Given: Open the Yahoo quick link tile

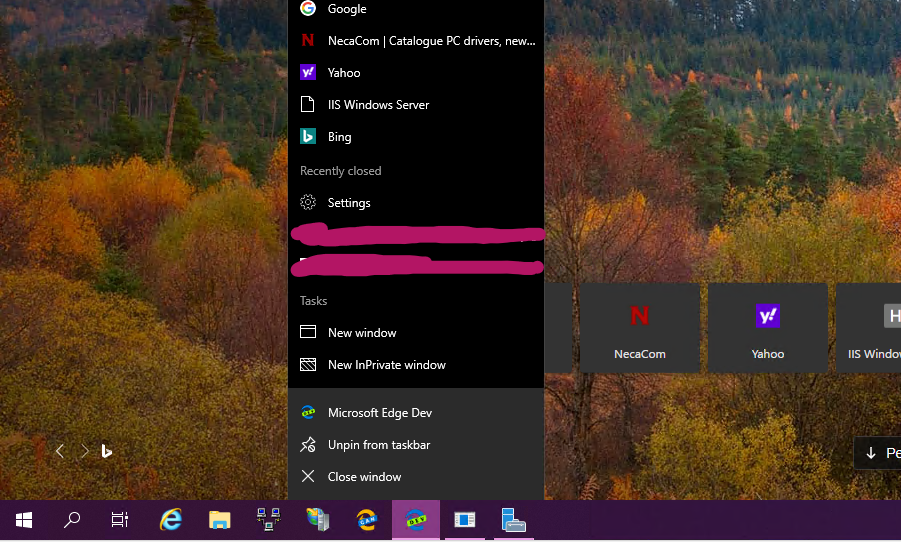Looking at the screenshot, I should coord(768,328).
